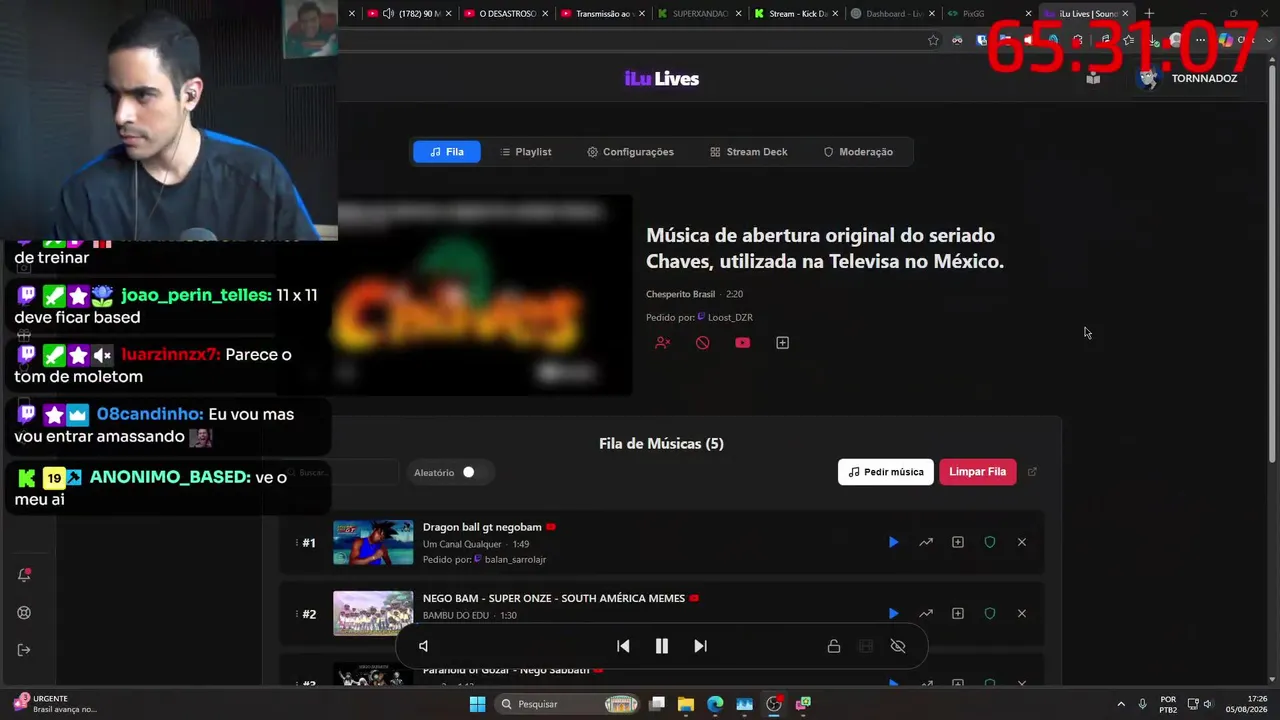
Task: Open the Fila tab
Action: 447,152
